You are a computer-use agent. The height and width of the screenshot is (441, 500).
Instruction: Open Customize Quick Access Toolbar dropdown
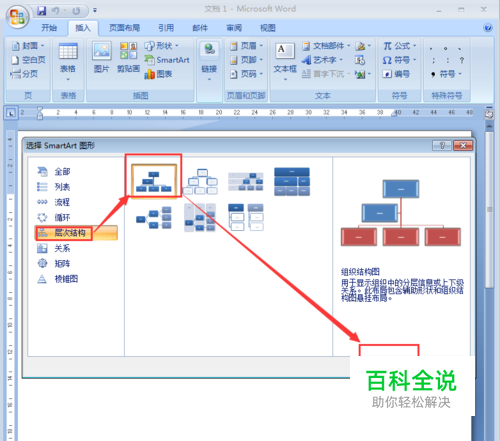[95, 11]
